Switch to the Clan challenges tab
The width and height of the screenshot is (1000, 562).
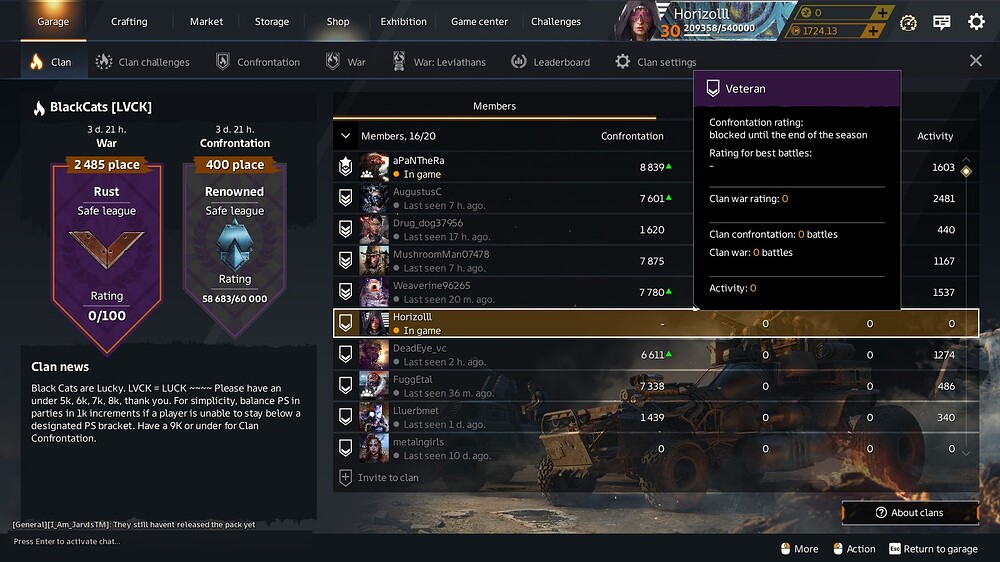point(142,62)
